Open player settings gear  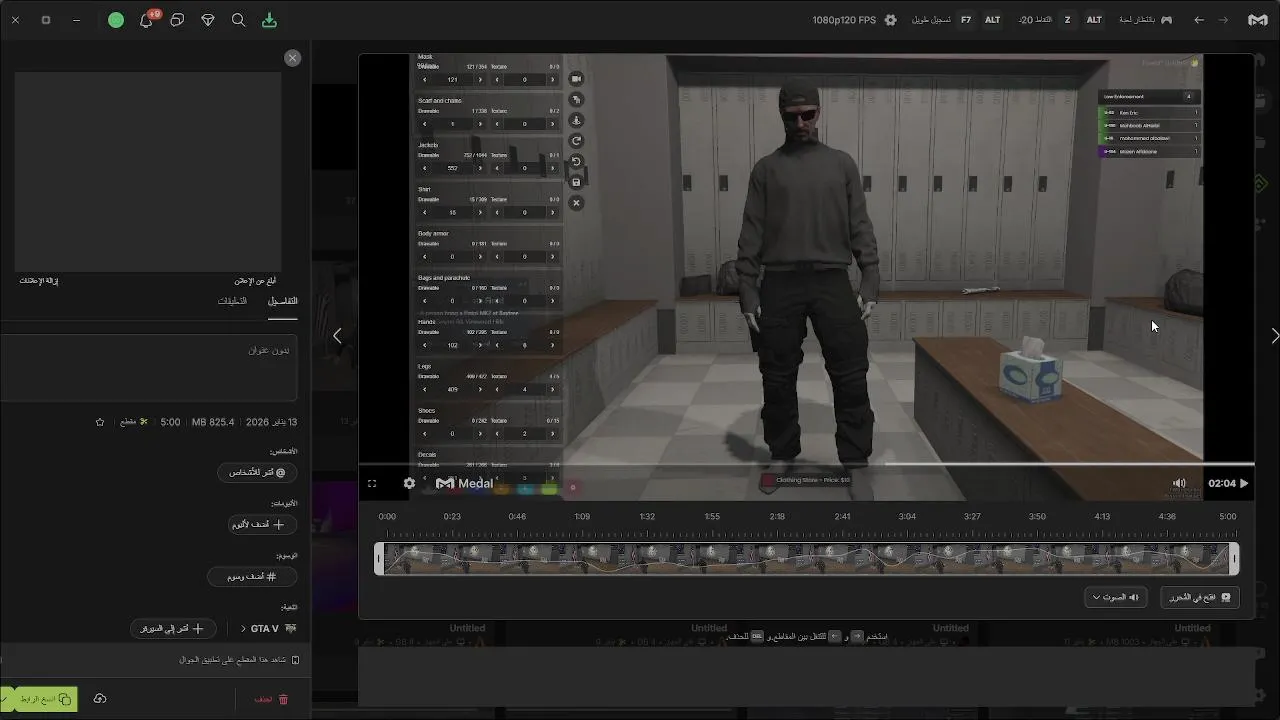click(x=409, y=483)
